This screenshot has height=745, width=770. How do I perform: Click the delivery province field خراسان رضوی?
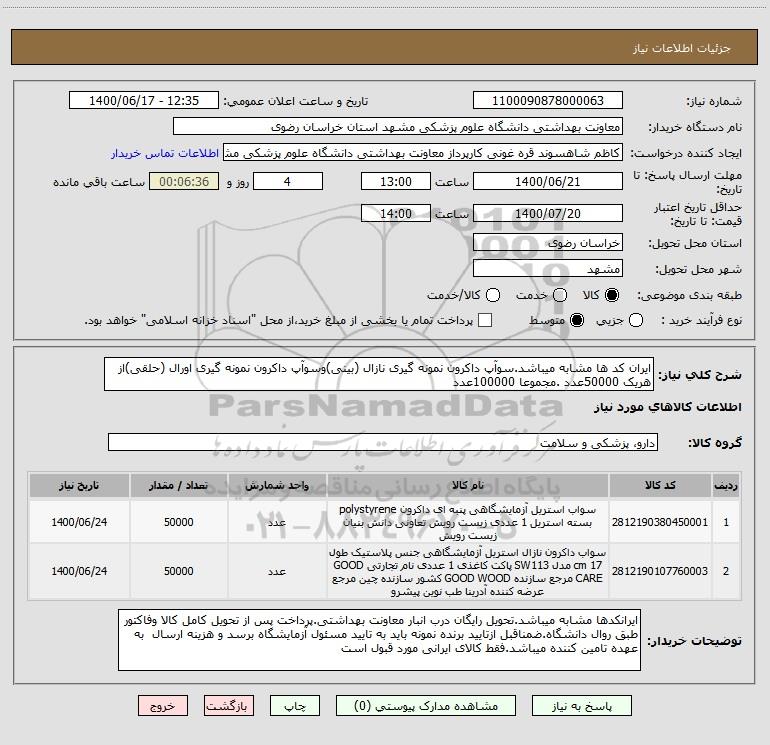pyautogui.click(x=548, y=243)
